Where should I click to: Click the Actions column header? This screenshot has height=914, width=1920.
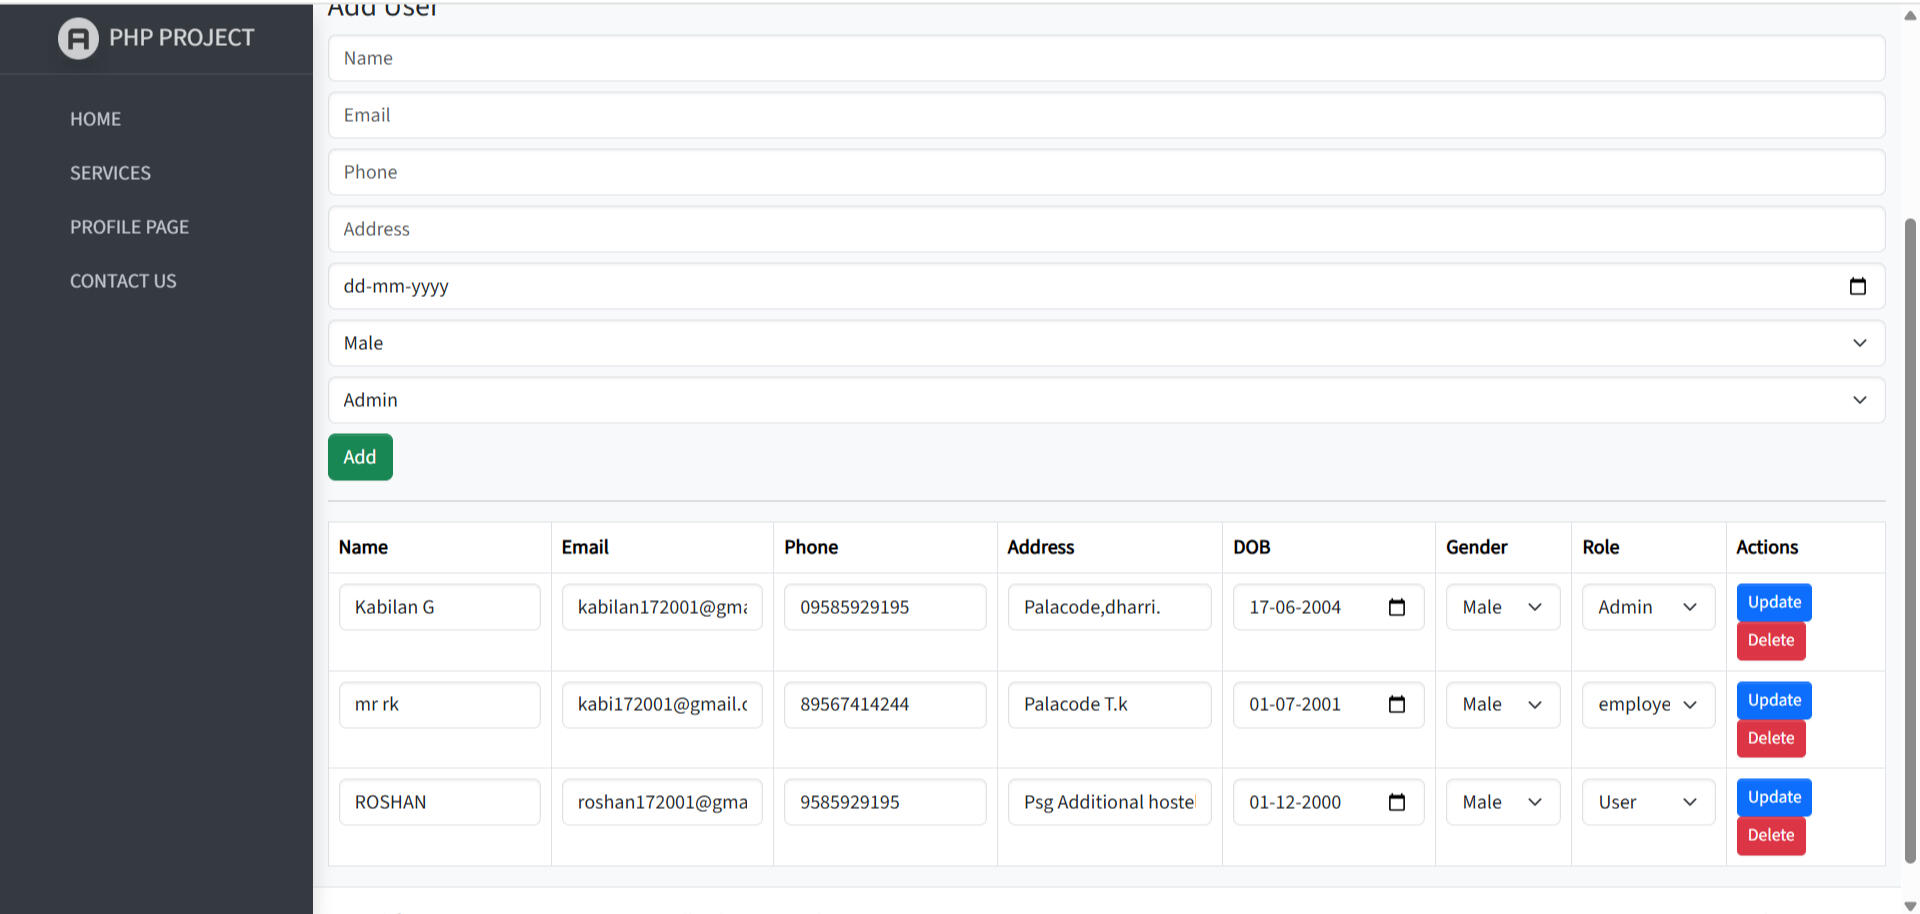tap(1767, 547)
